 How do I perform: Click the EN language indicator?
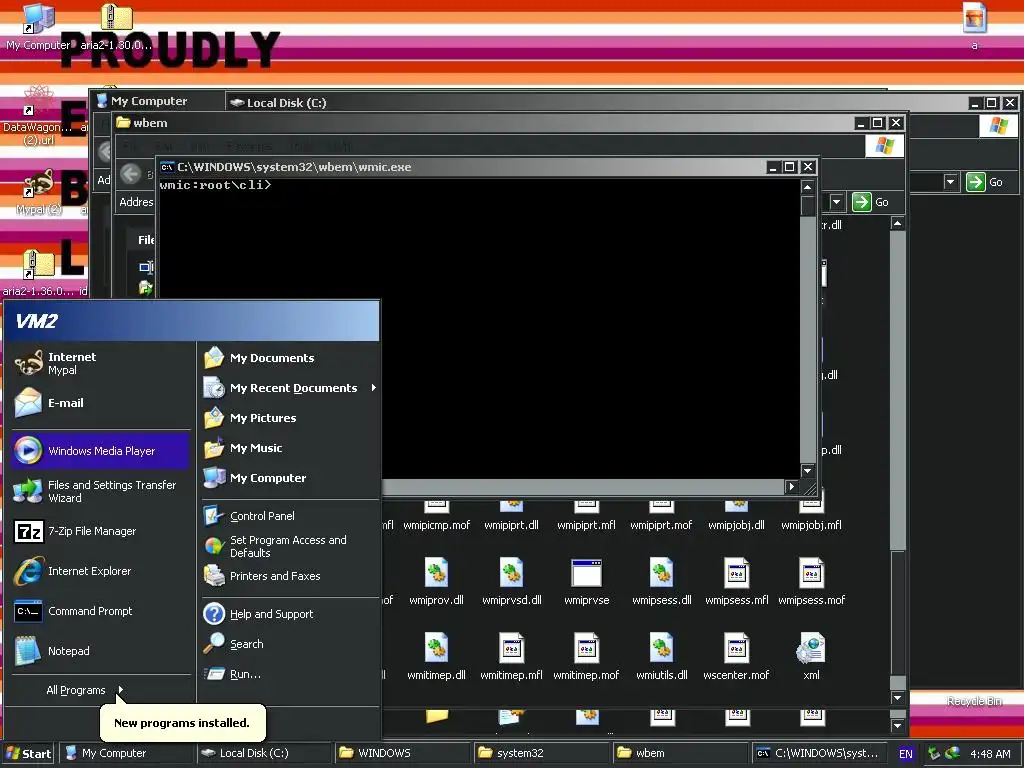pos(905,754)
